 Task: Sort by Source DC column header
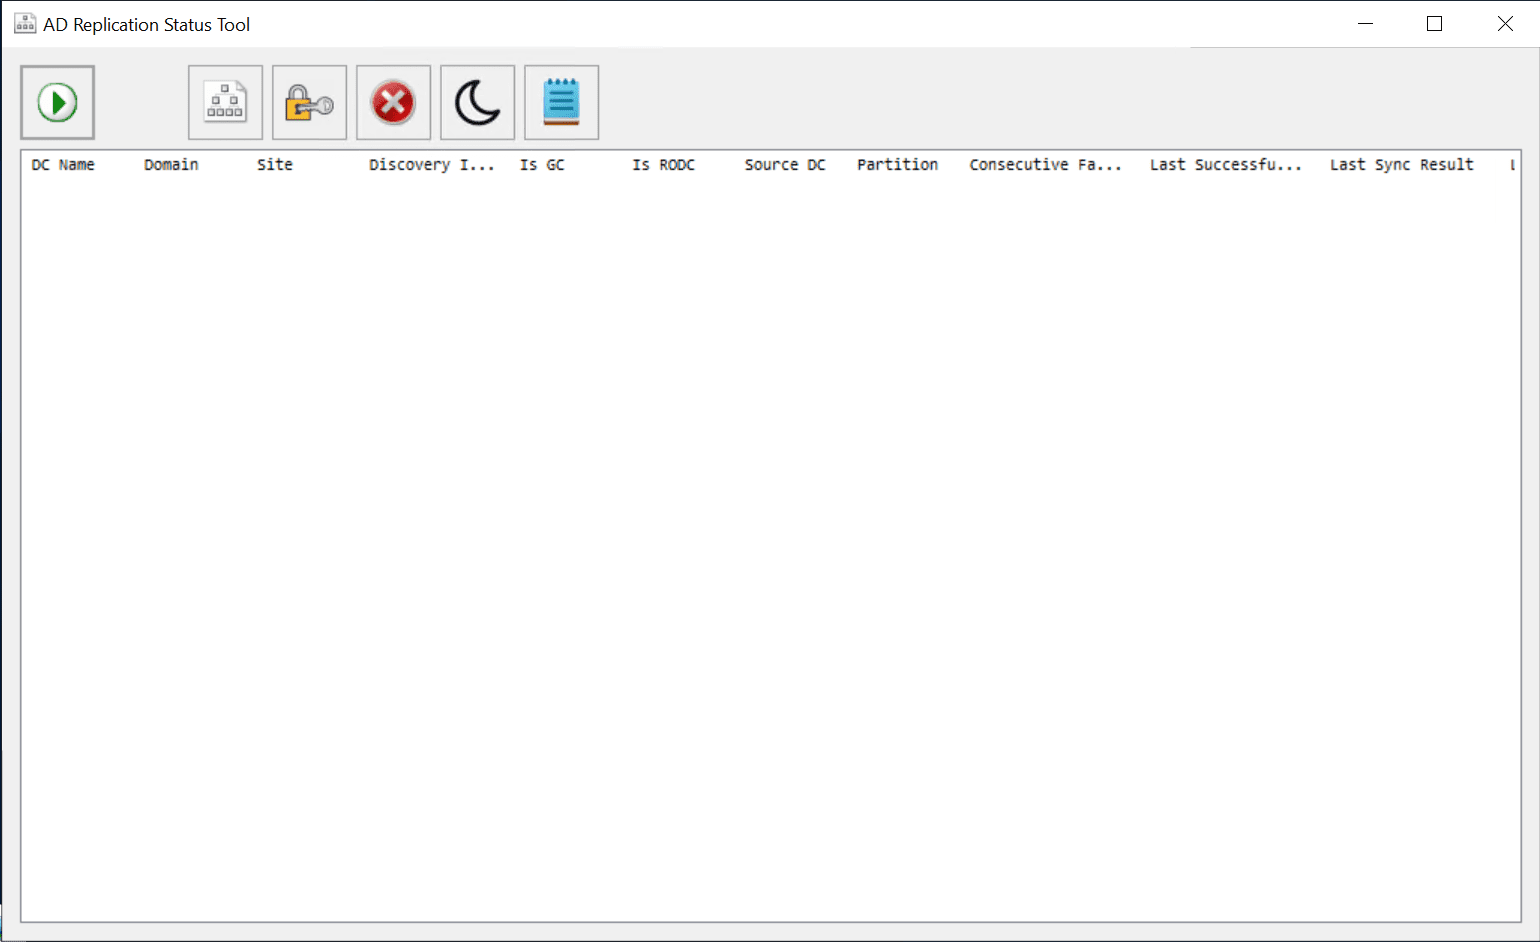tap(785, 165)
